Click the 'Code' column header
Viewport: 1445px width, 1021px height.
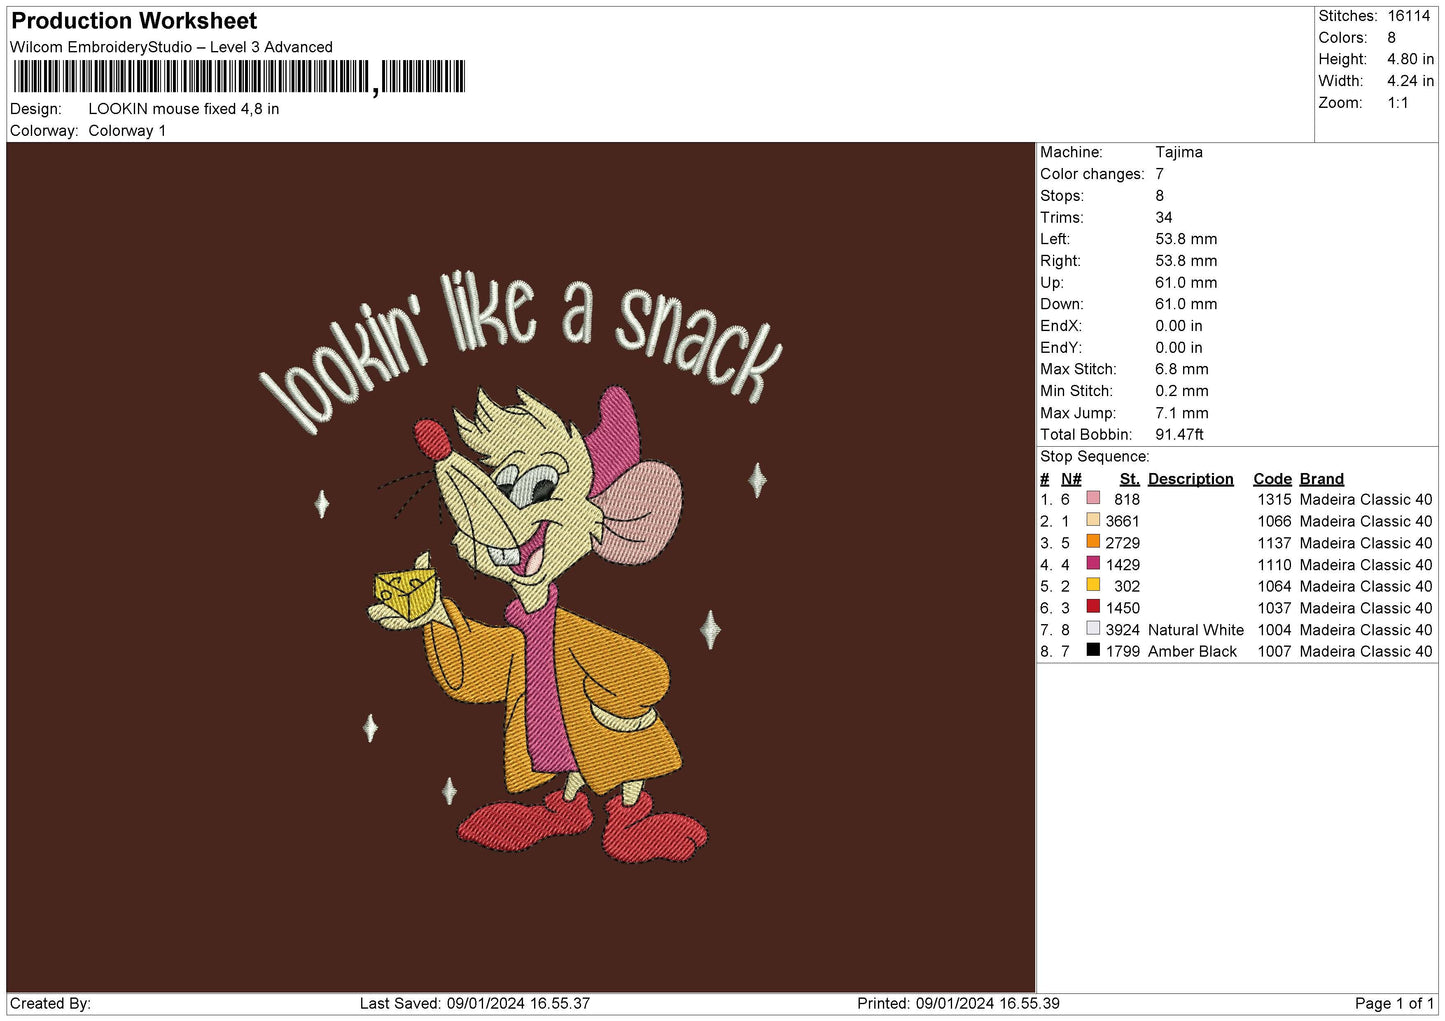coord(1272,479)
